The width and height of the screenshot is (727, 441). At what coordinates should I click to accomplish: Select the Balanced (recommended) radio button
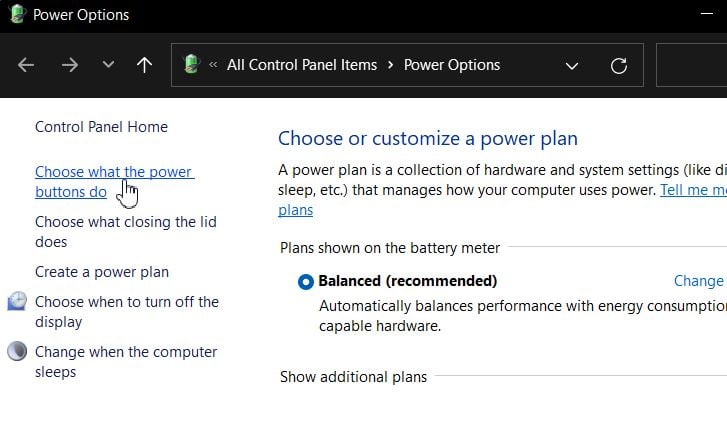306,281
